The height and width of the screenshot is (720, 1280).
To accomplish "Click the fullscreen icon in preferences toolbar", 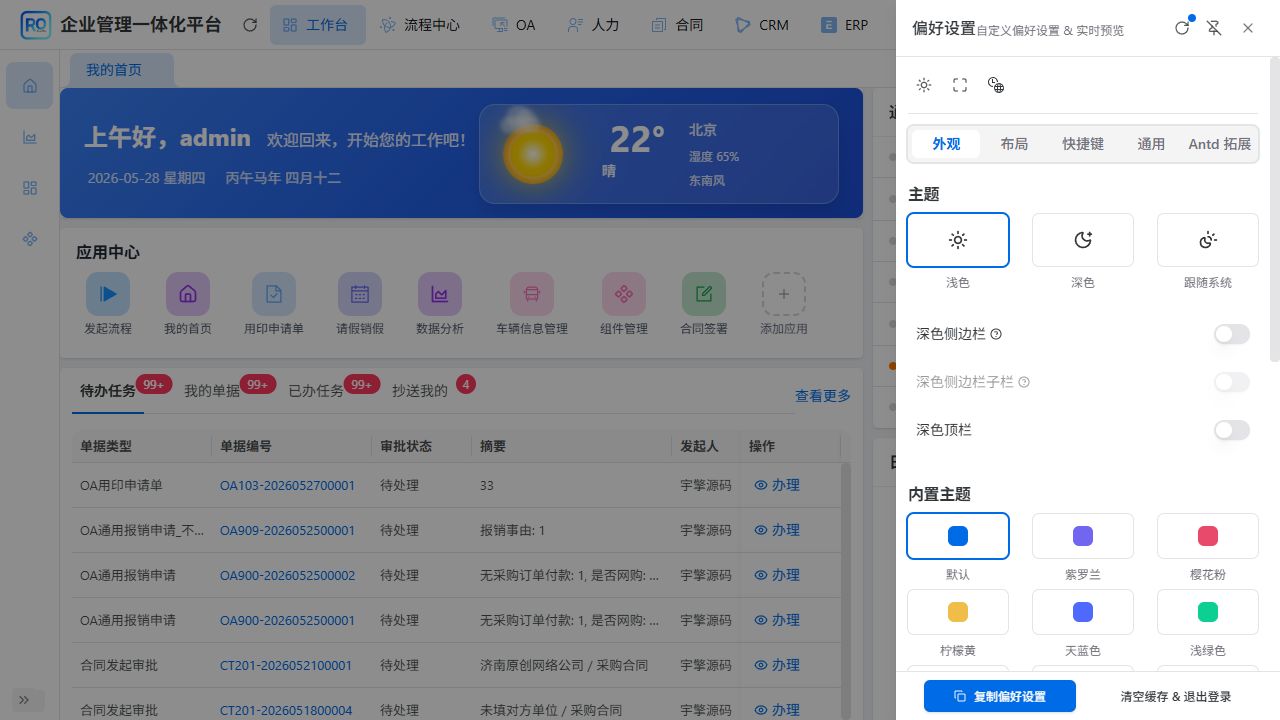I will pyautogui.click(x=960, y=85).
